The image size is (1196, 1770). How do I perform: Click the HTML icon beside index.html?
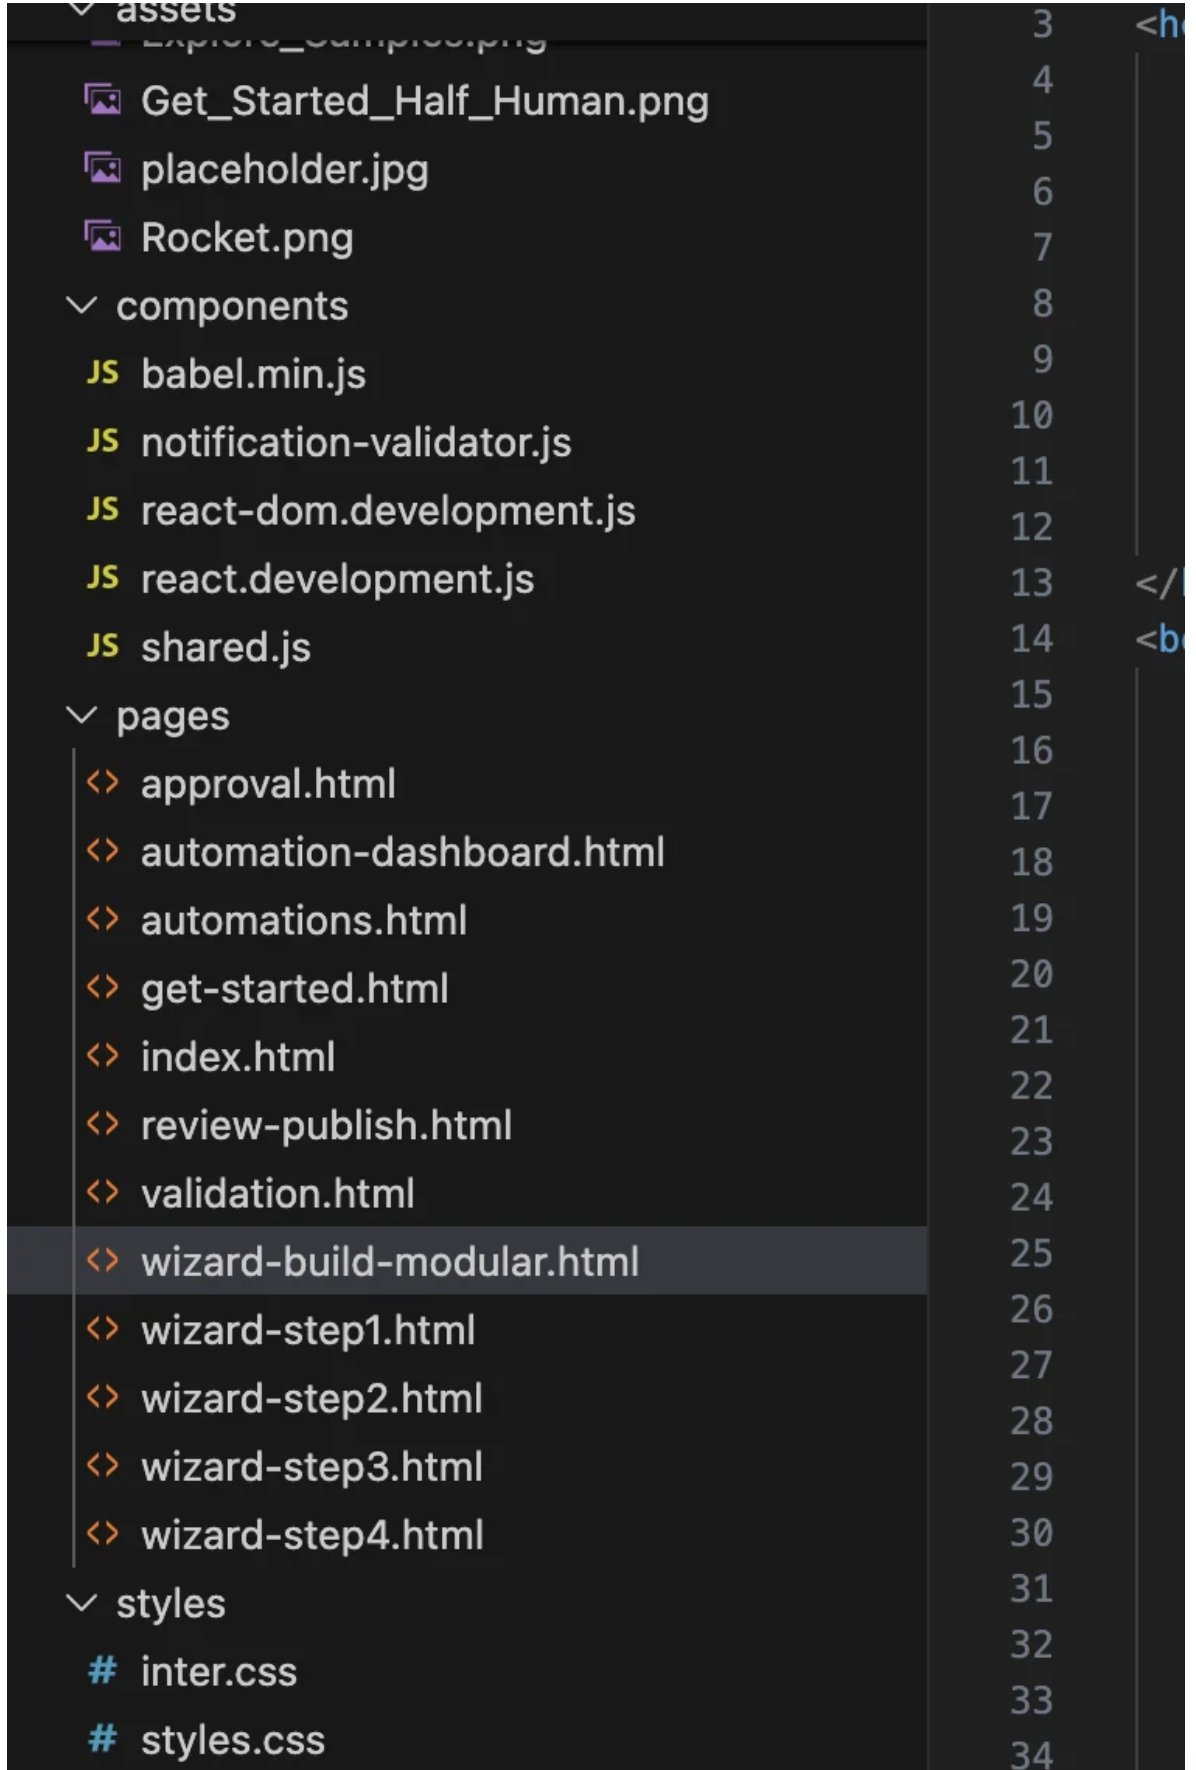point(103,1057)
